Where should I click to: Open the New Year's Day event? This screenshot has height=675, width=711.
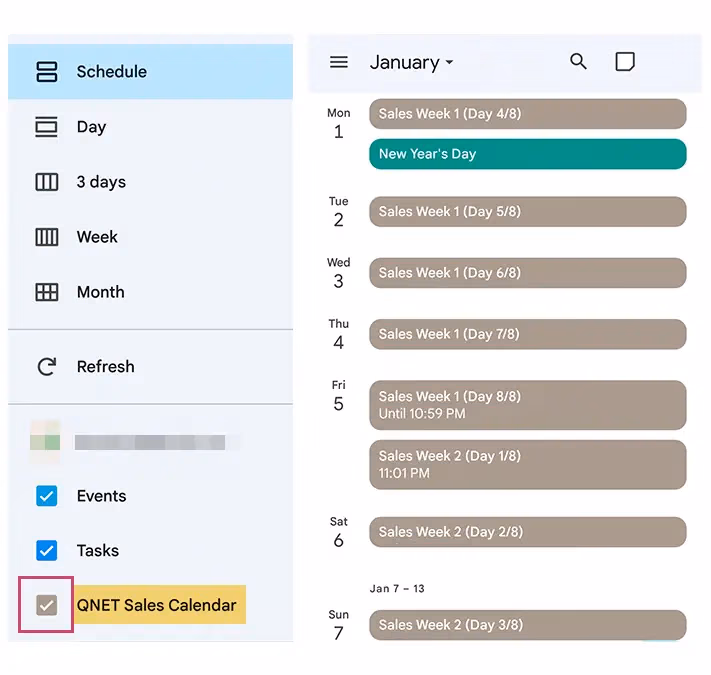528,154
